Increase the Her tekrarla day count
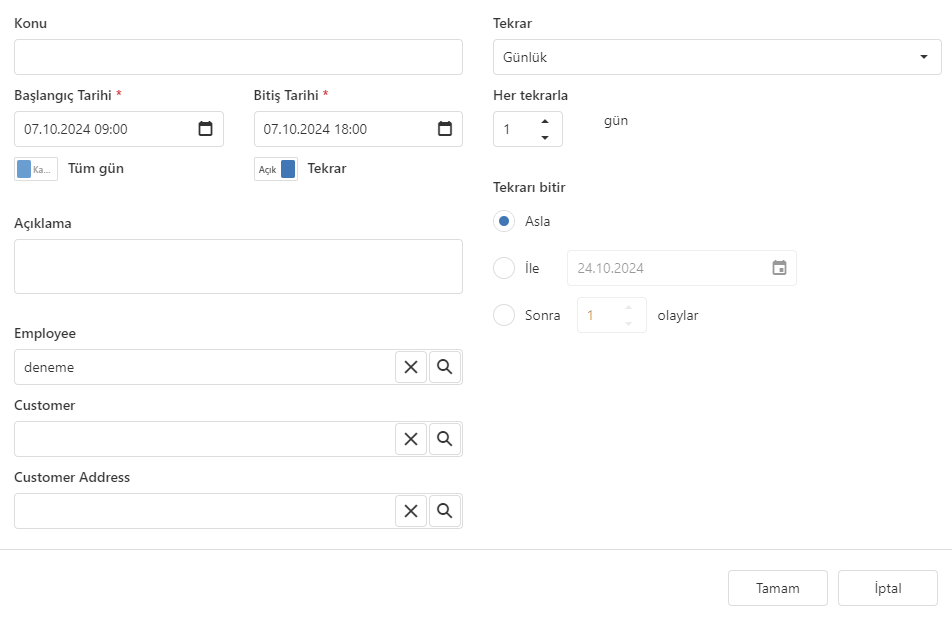The height and width of the screenshot is (618, 952). (545, 121)
